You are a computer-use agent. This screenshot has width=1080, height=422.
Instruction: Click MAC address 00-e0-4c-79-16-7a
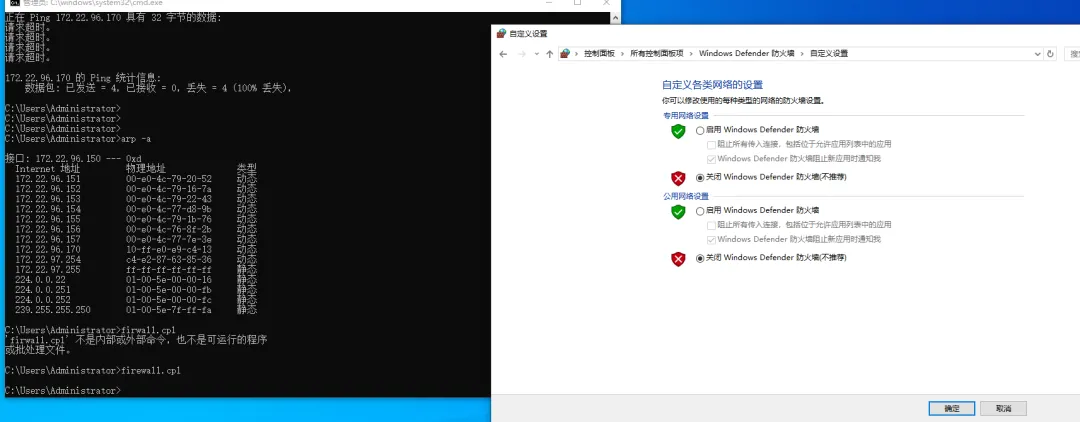[x=169, y=189]
